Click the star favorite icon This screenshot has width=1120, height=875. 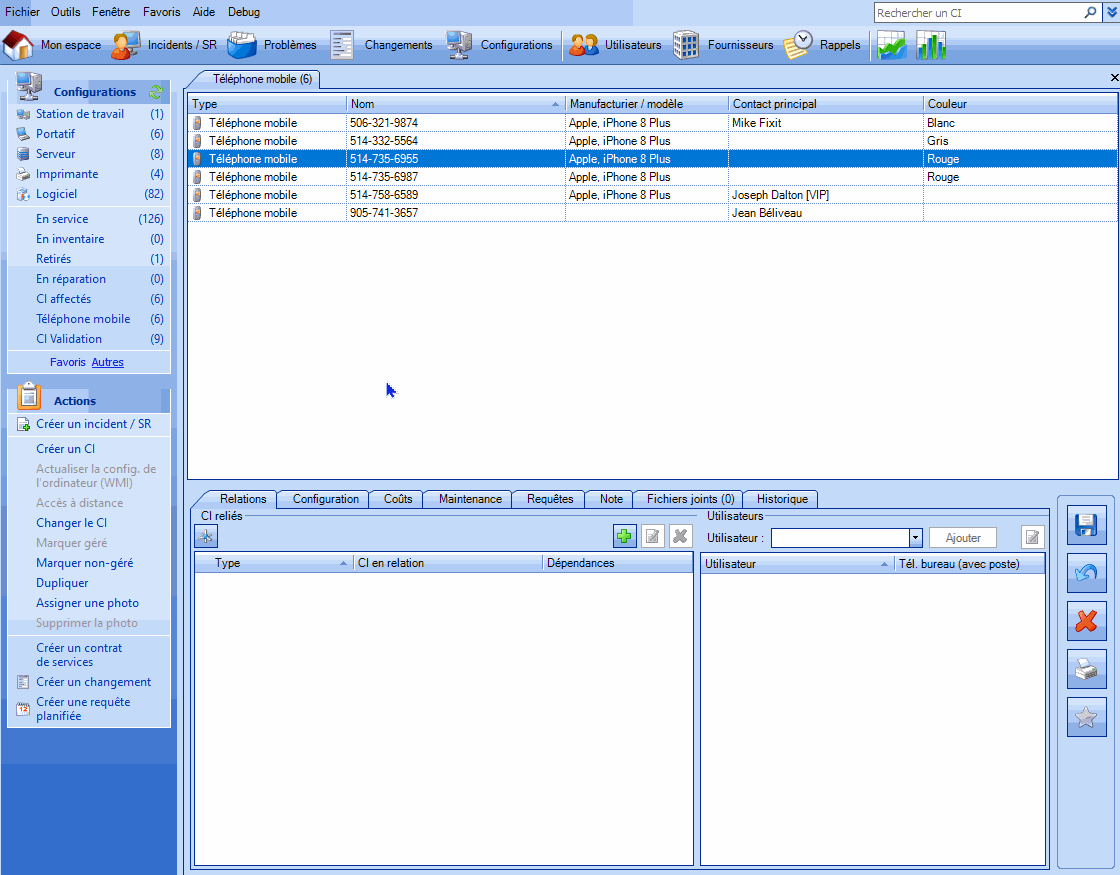(x=1086, y=717)
